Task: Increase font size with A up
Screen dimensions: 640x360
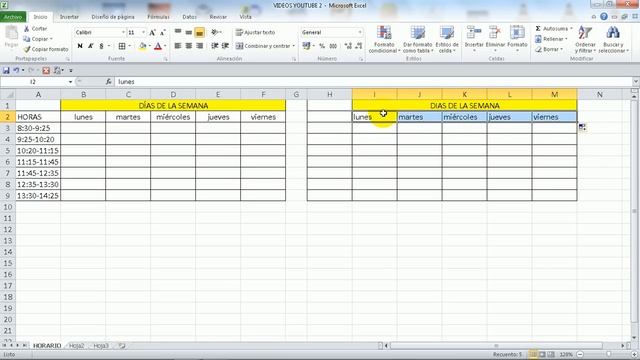Action: pos(152,32)
